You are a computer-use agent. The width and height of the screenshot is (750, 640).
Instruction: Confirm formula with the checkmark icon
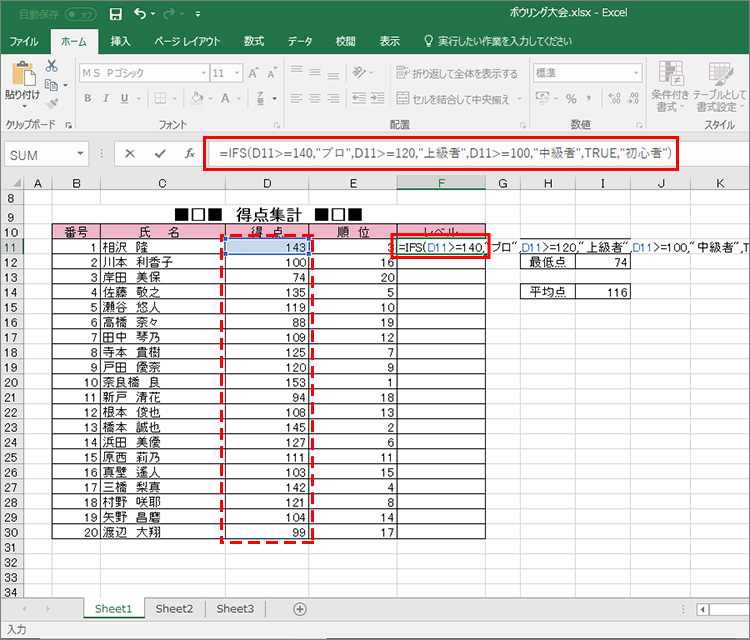coord(159,154)
